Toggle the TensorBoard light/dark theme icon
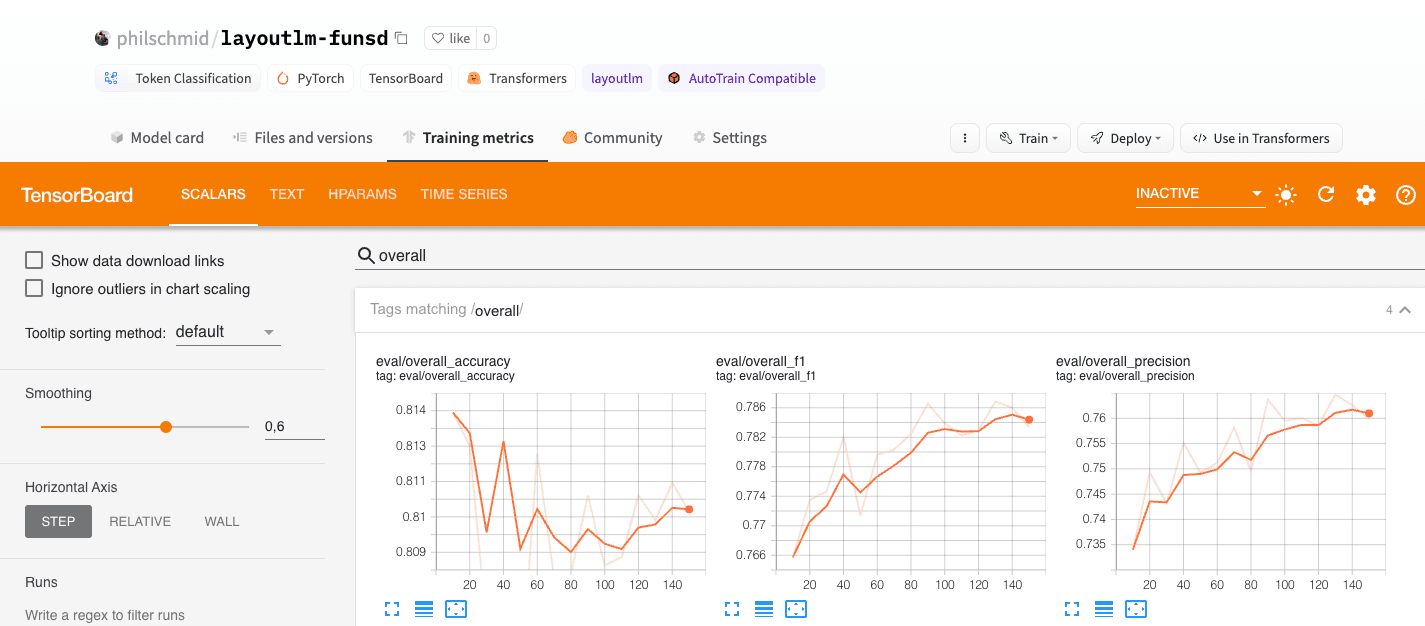 tap(1286, 194)
